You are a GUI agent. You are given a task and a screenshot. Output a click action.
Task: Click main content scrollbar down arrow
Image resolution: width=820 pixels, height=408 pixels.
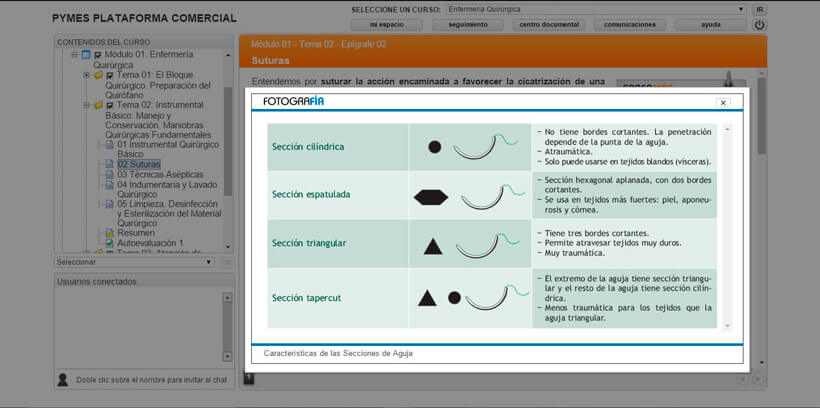click(761, 362)
